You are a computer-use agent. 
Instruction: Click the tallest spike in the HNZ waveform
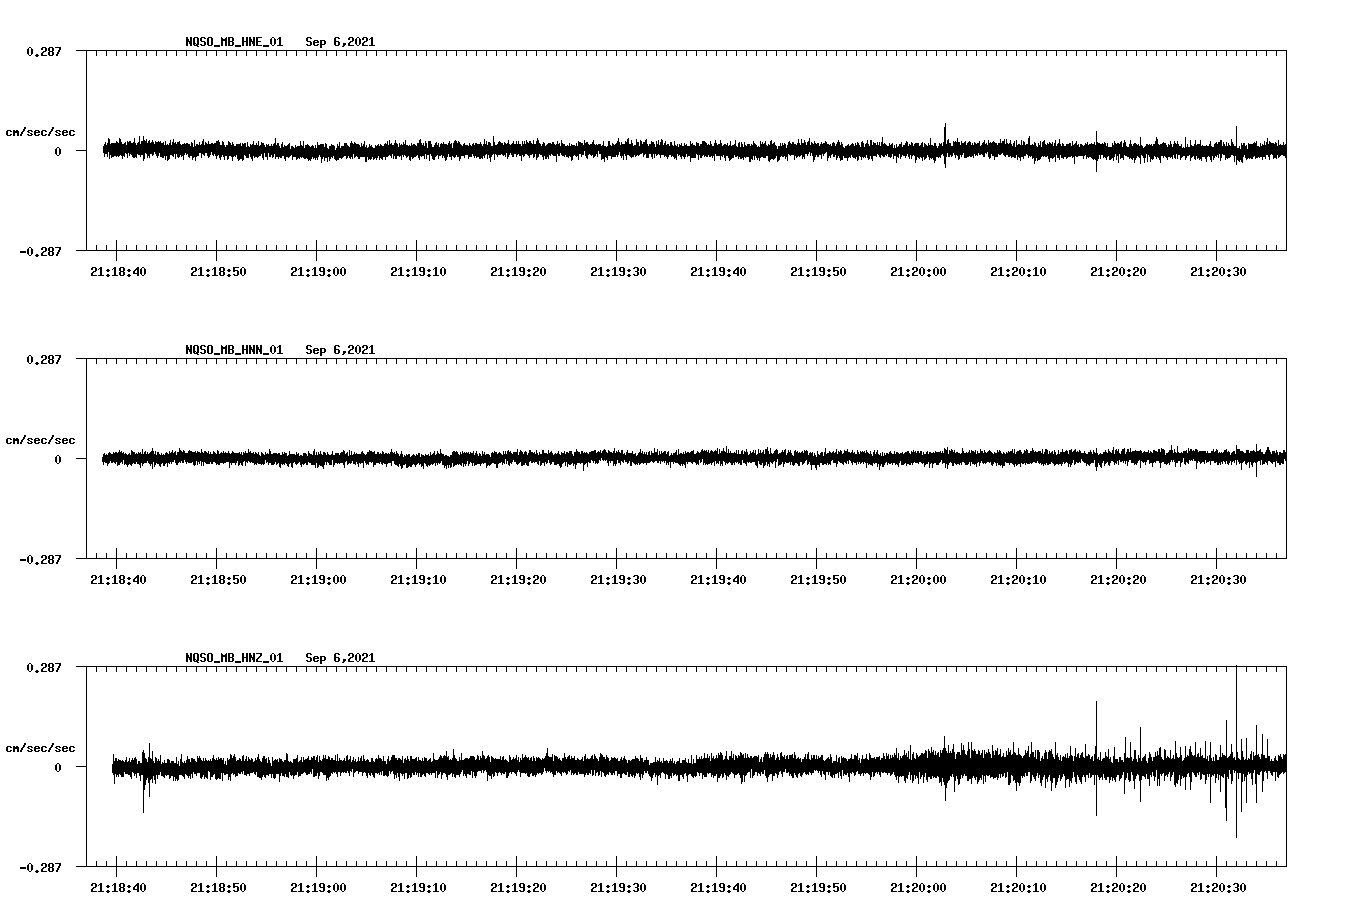[1237, 750]
